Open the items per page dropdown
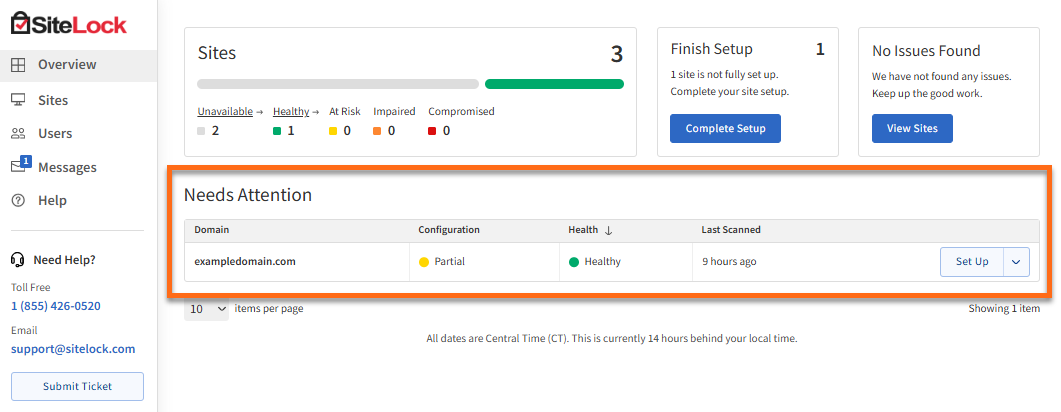1061x412 pixels. click(x=207, y=309)
